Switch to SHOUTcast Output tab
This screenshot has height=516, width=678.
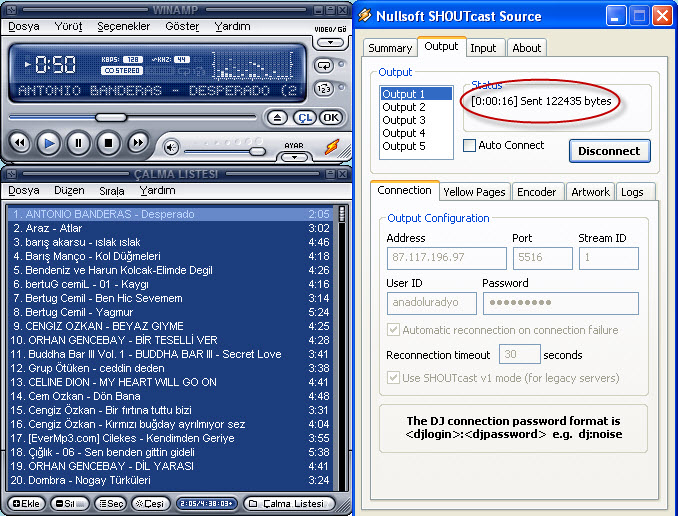pos(441,46)
